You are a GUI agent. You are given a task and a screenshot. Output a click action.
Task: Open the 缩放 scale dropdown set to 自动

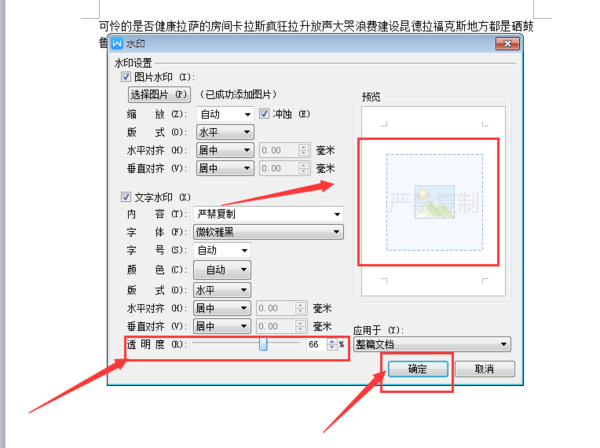point(225,114)
